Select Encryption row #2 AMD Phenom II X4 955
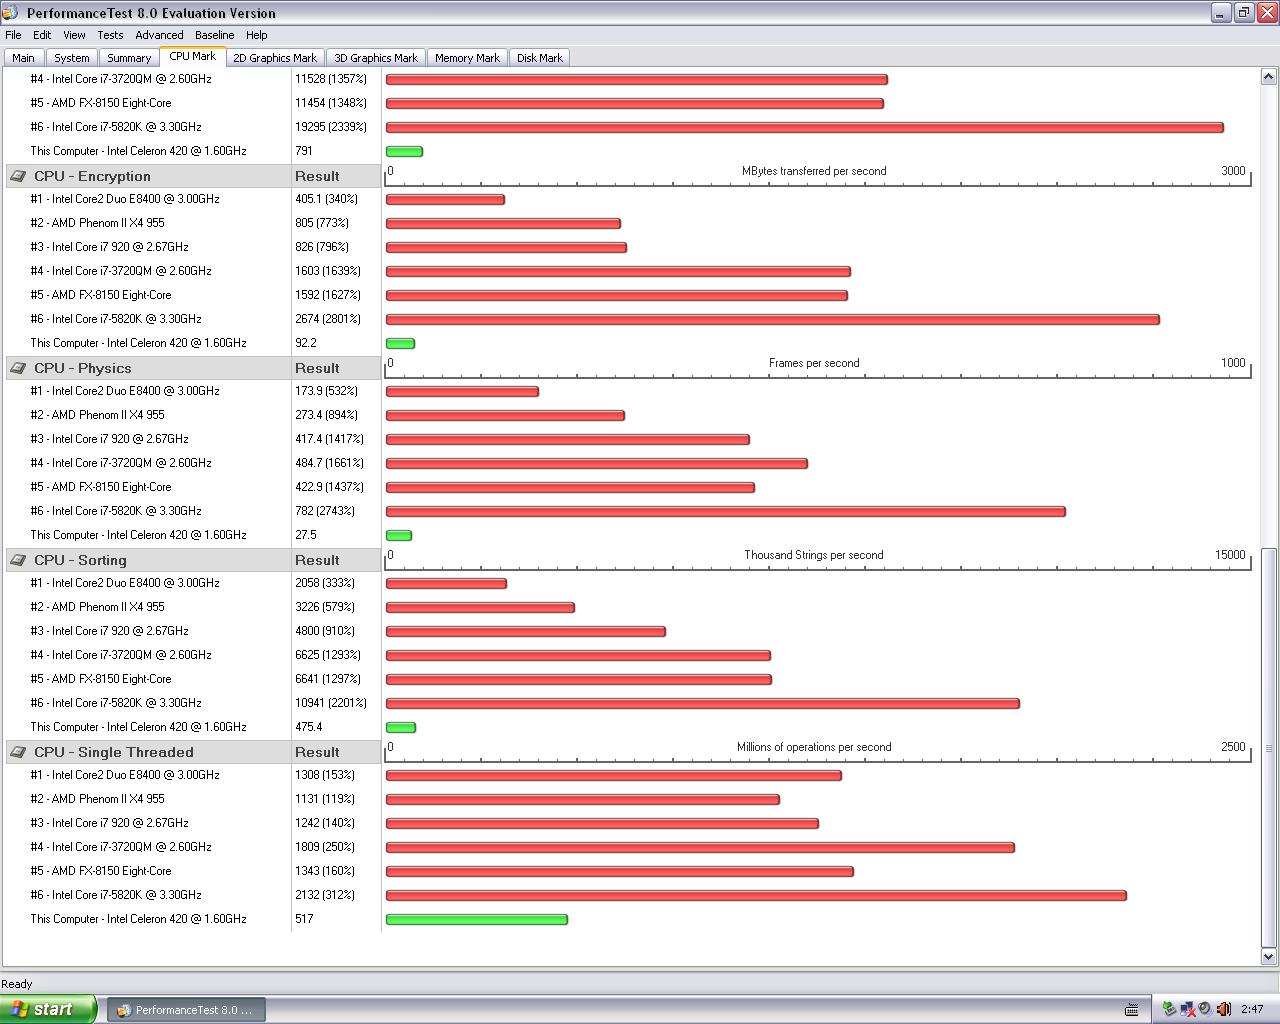 97,223
